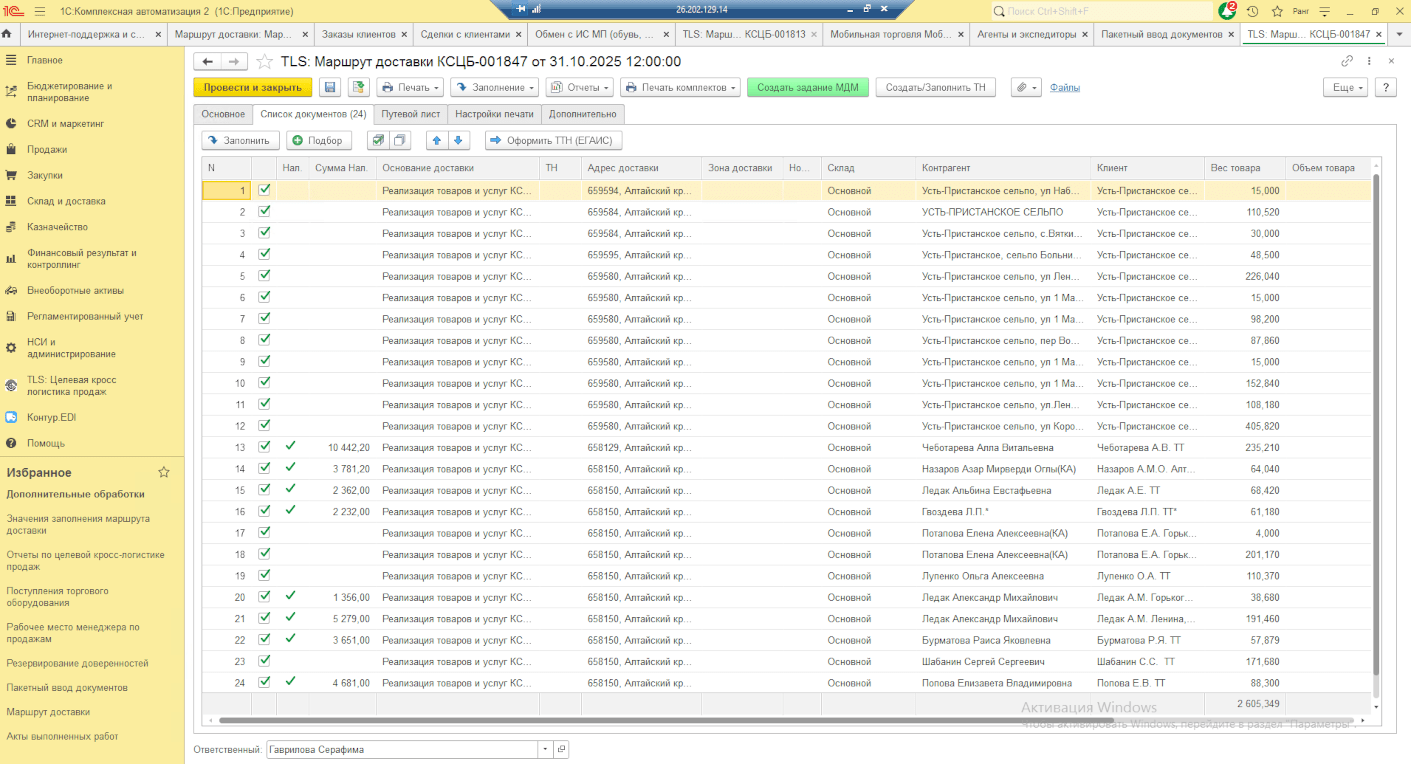Move row down with the blue down arrow
Screen dimensions: 1411x764
click(x=458, y=141)
